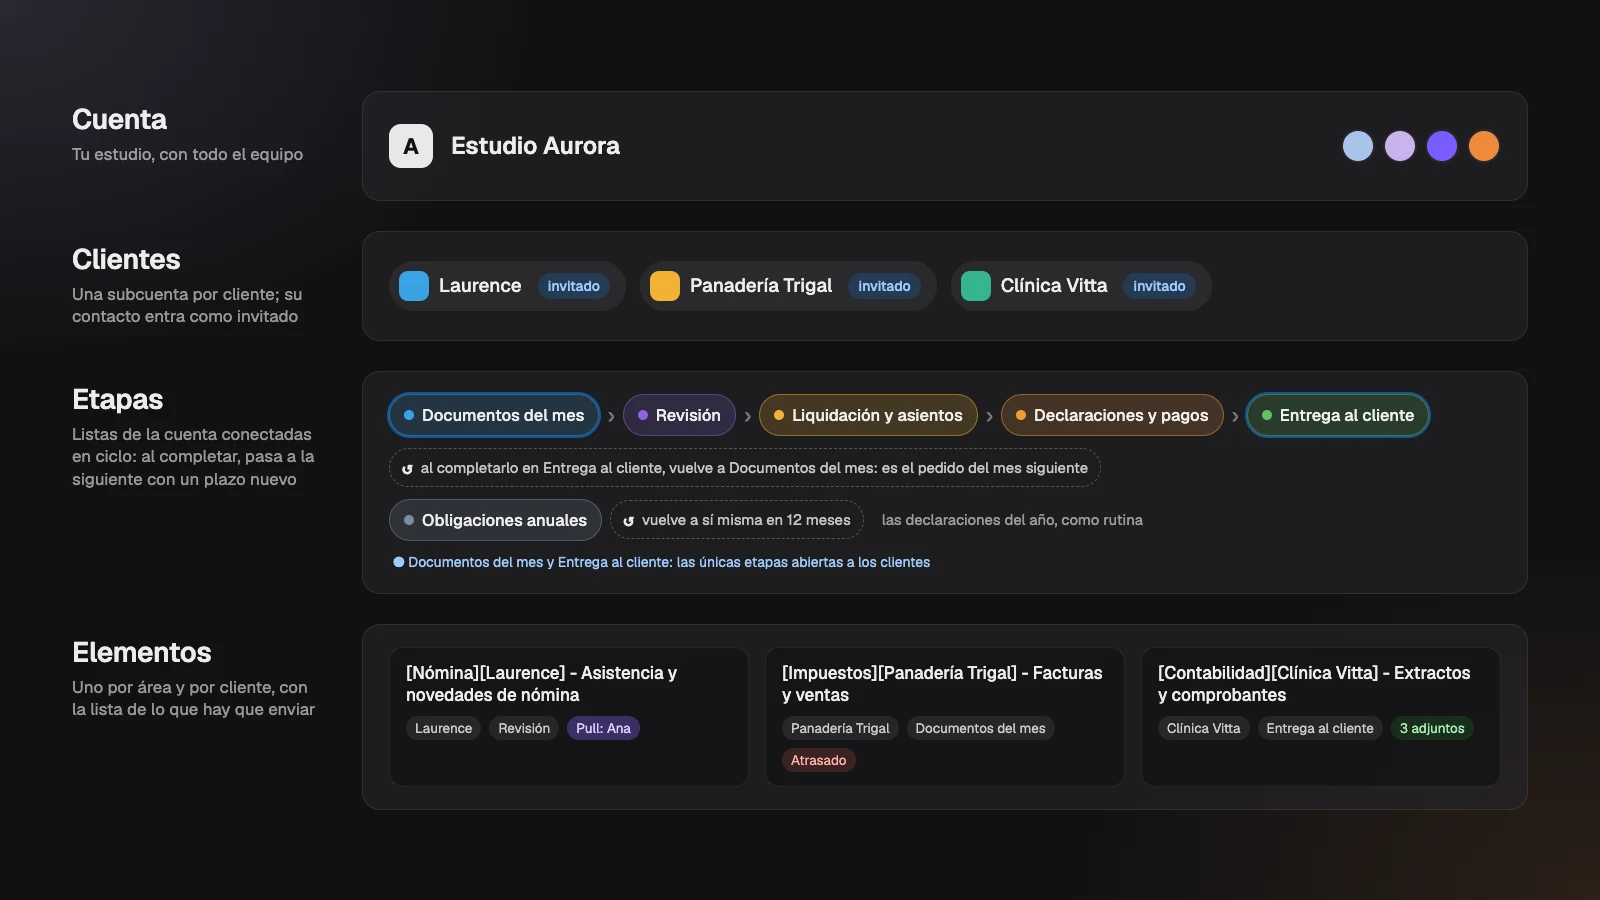
Task: Open the Entrega al cliente stage
Action: pos(1338,415)
